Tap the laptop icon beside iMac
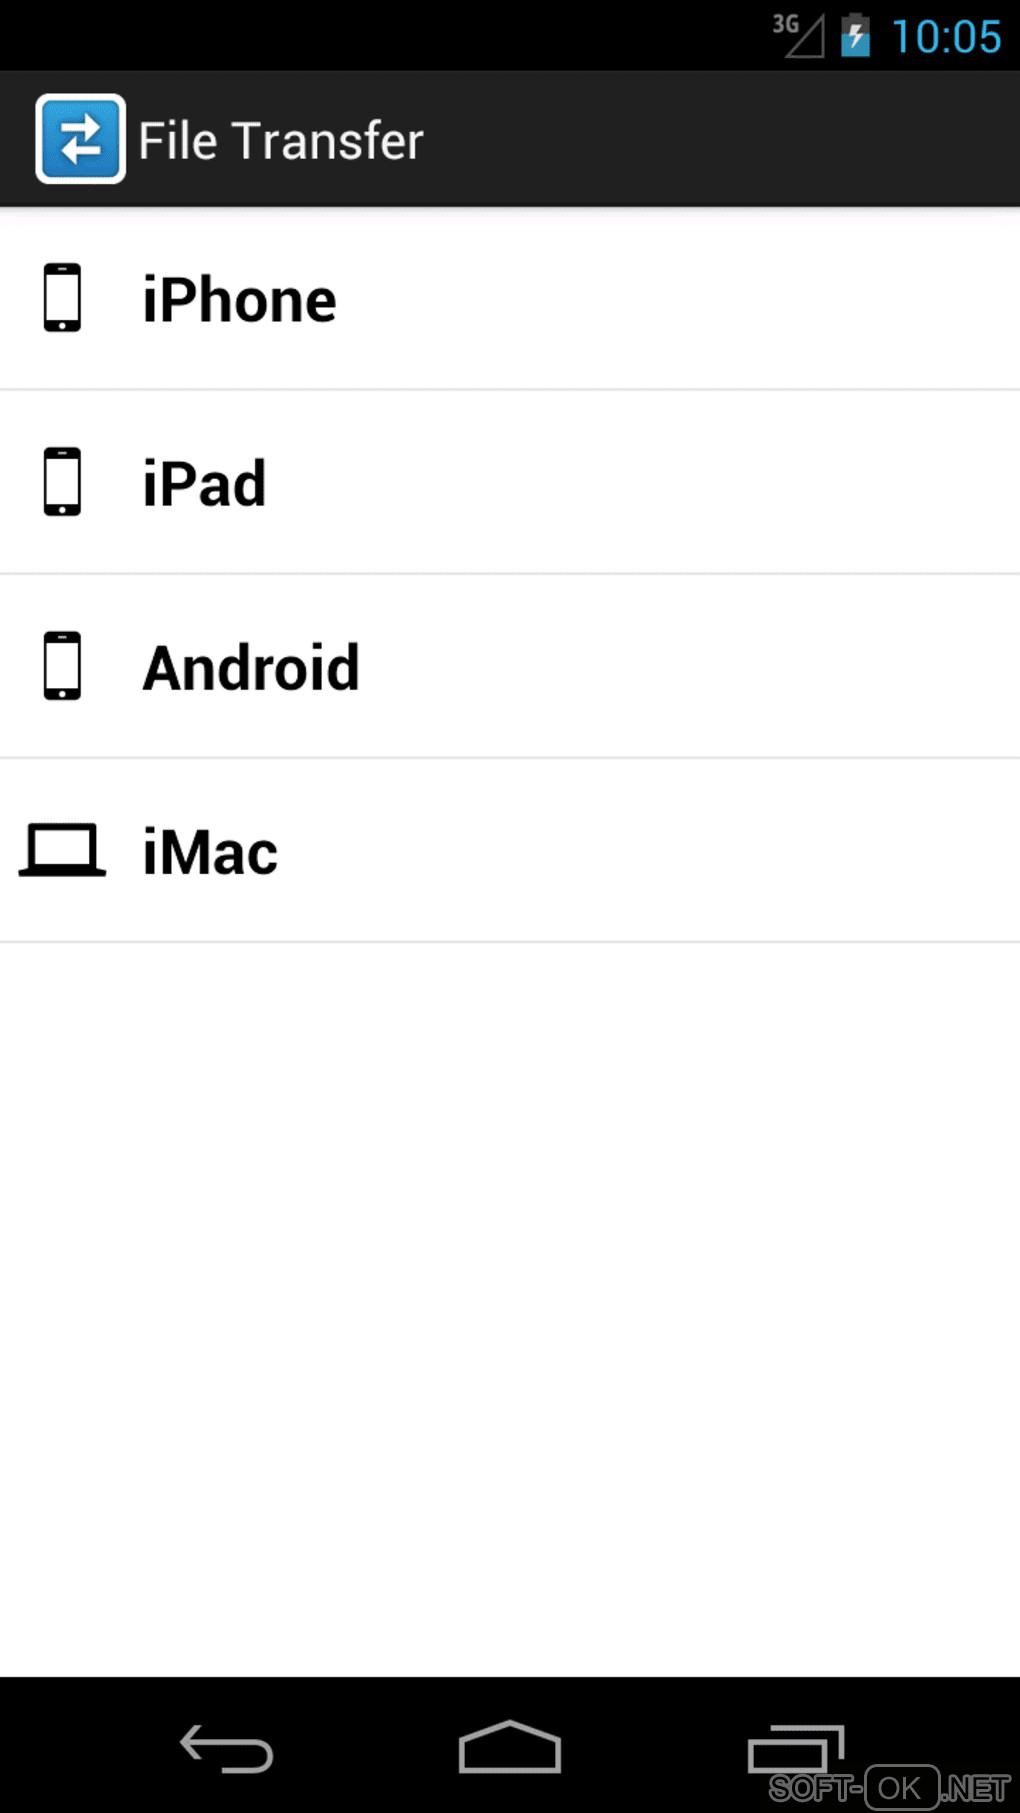 62,850
